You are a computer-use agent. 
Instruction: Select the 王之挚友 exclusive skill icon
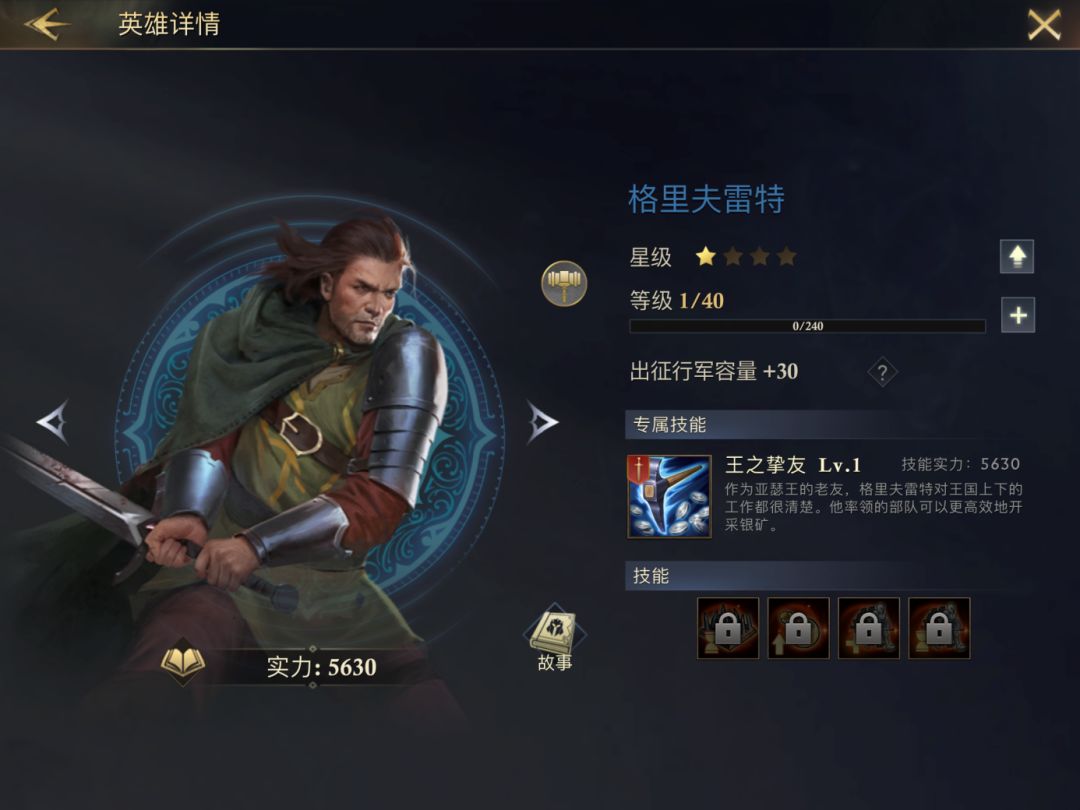coord(669,497)
